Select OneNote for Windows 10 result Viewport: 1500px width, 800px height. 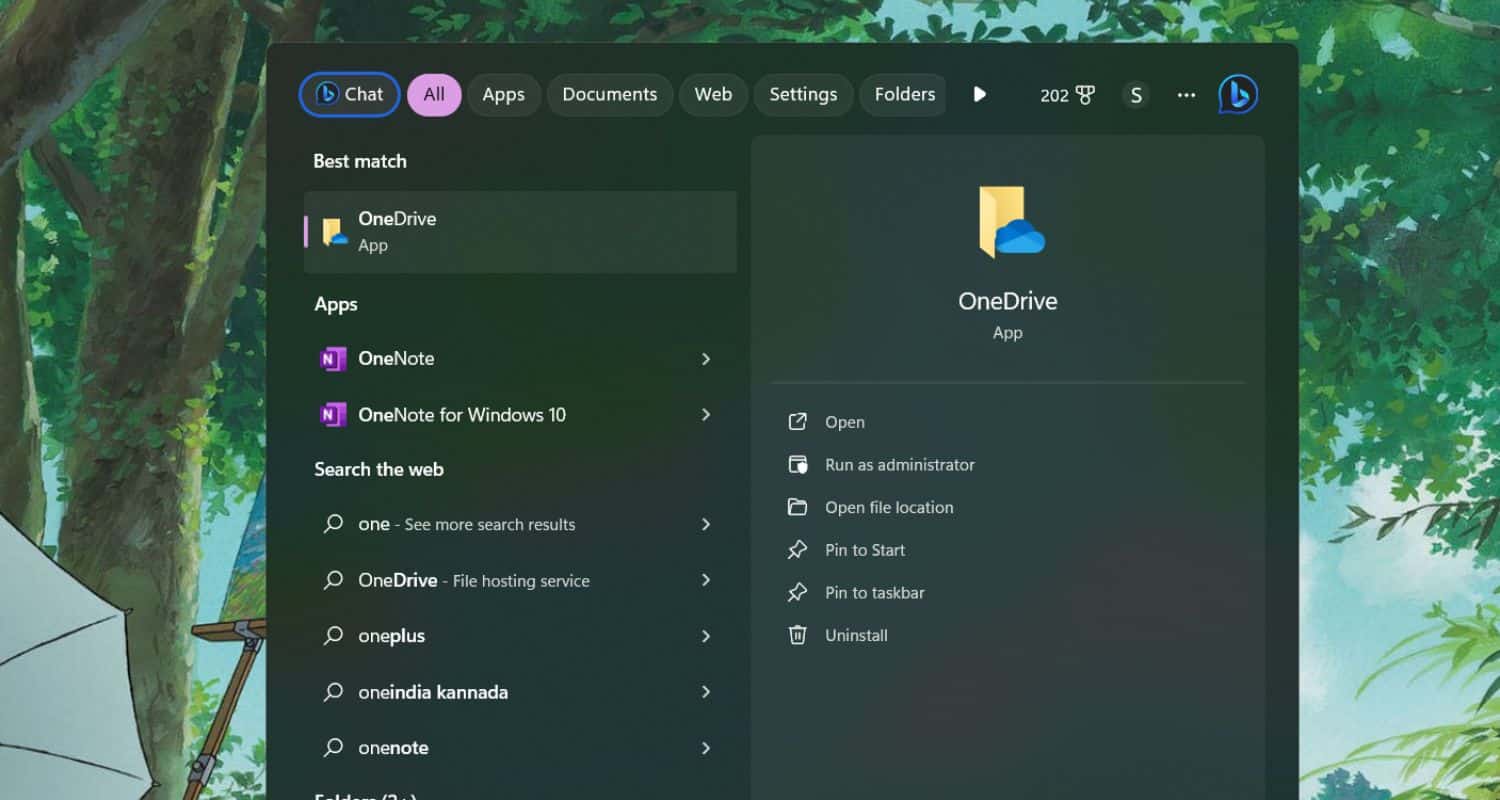click(x=520, y=415)
